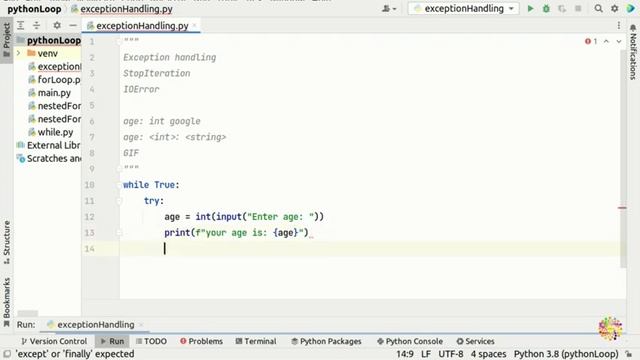Click pythonLoop breadcrumb in navigation bar
Screen dimensions: 640x360
(34, 9)
